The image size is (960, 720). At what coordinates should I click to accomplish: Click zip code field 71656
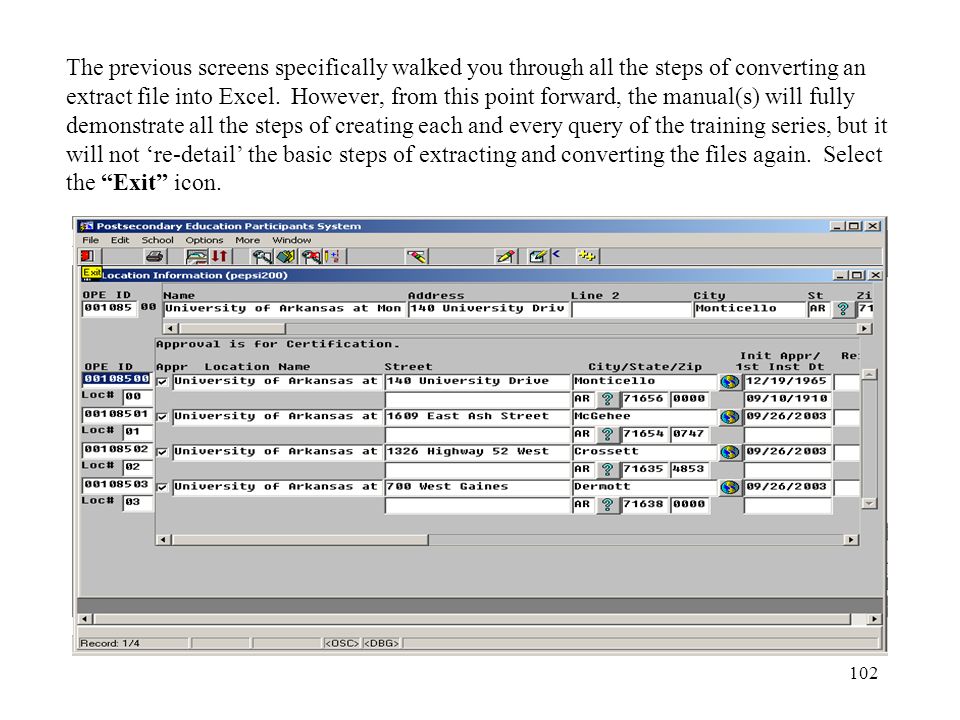click(643, 399)
